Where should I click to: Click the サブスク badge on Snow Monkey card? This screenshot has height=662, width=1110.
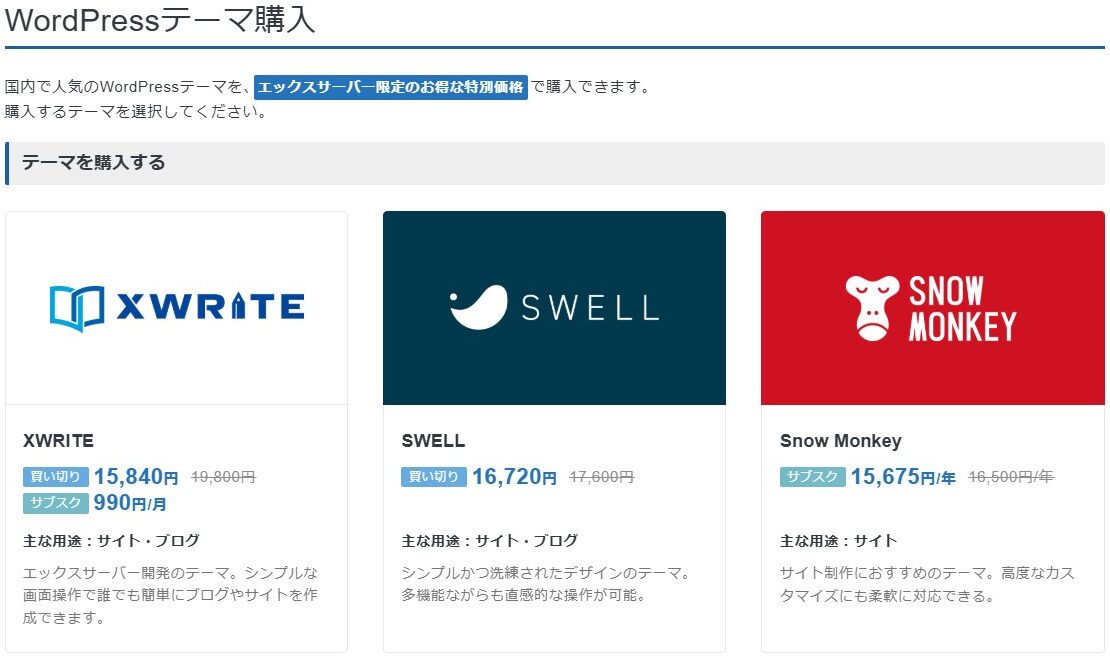[x=812, y=476]
